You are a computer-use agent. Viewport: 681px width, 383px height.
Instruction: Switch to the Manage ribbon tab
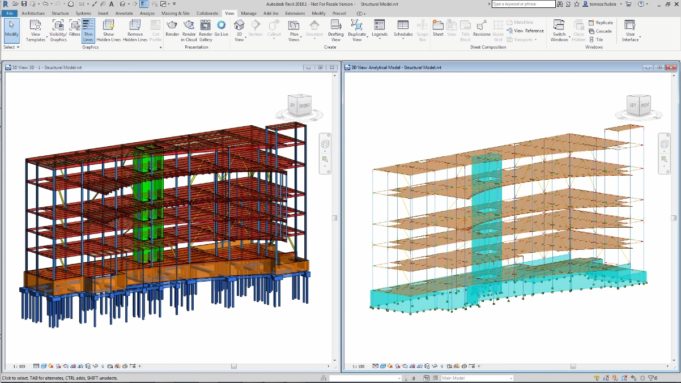pos(248,13)
